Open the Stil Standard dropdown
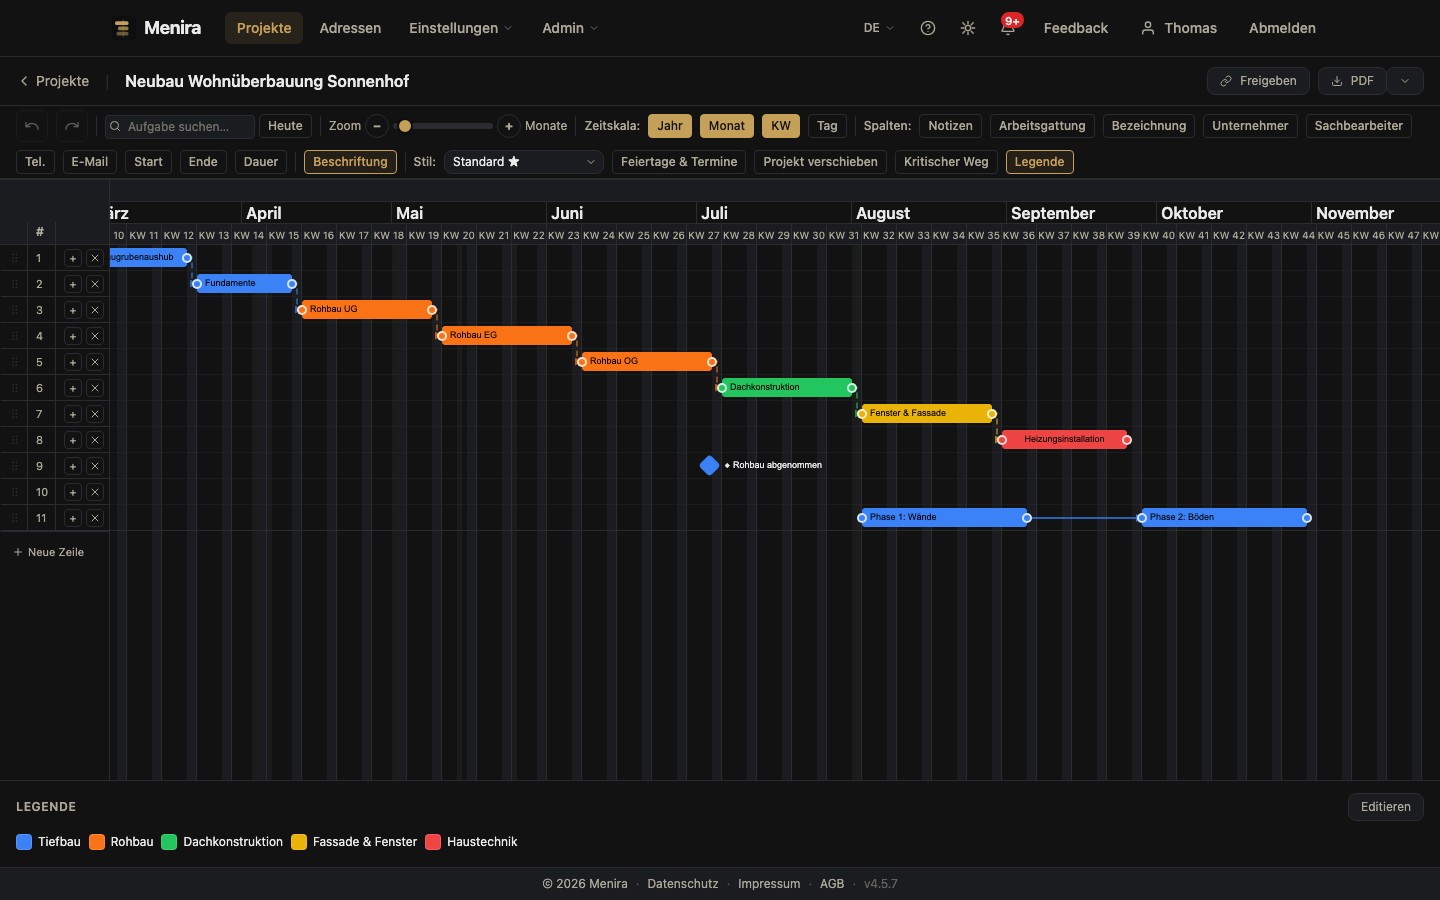1440x900 pixels. (523, 162)
